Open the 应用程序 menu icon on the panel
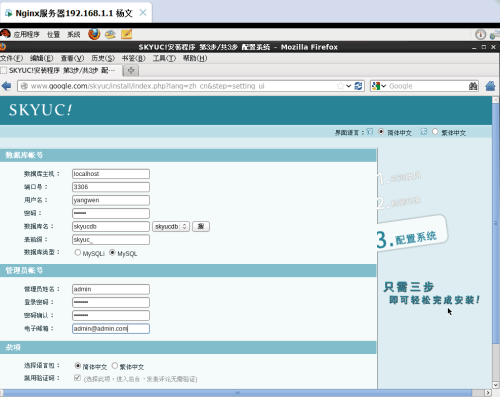Viewport: 500px width, 397px height. (x=5, y=34)
